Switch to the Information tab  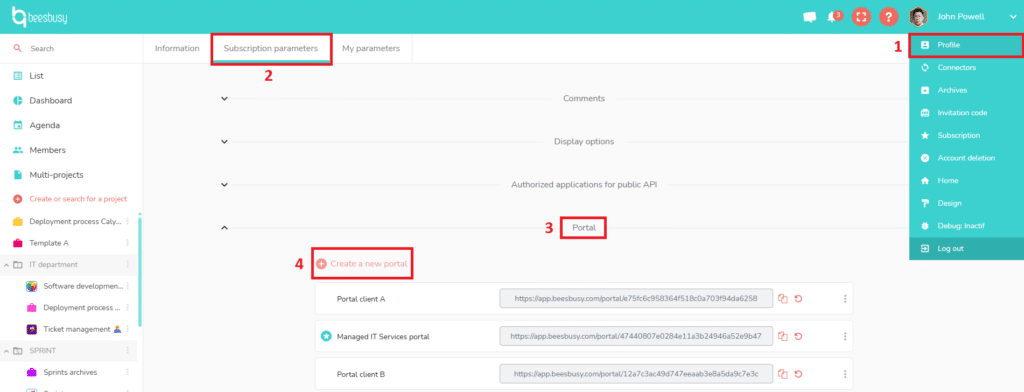click(177, 48)
